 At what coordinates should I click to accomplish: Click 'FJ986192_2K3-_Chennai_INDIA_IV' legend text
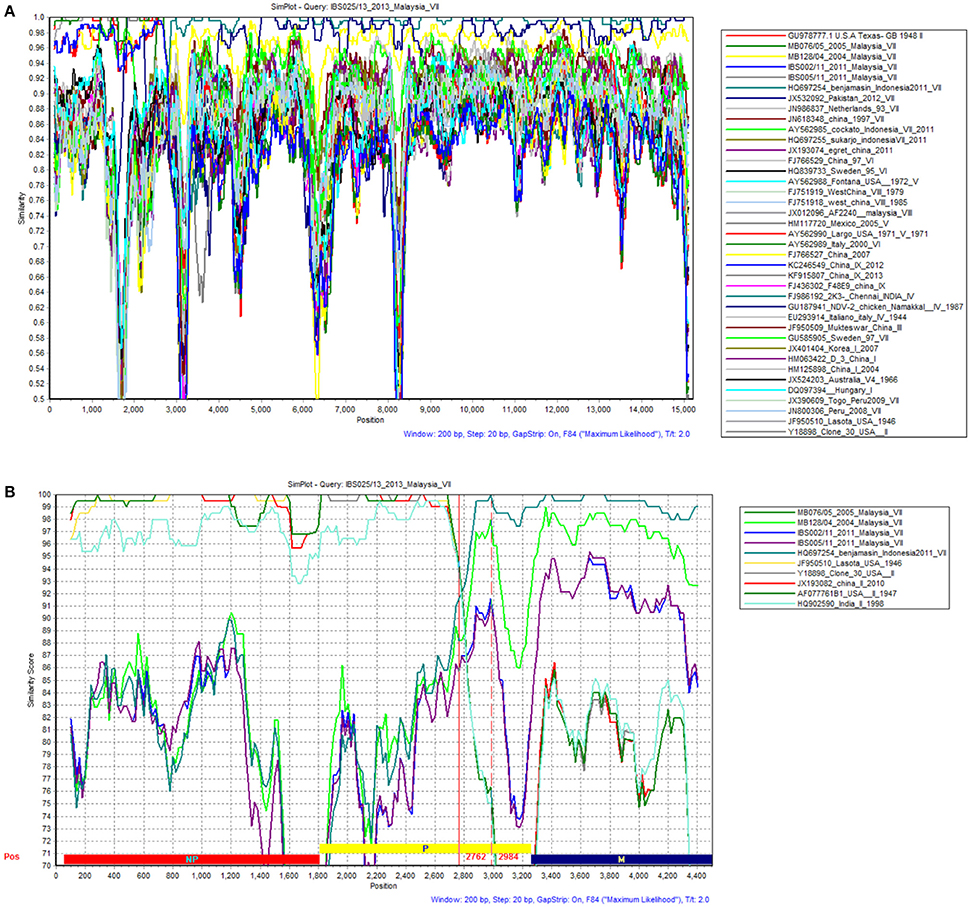tap(851, 297)
